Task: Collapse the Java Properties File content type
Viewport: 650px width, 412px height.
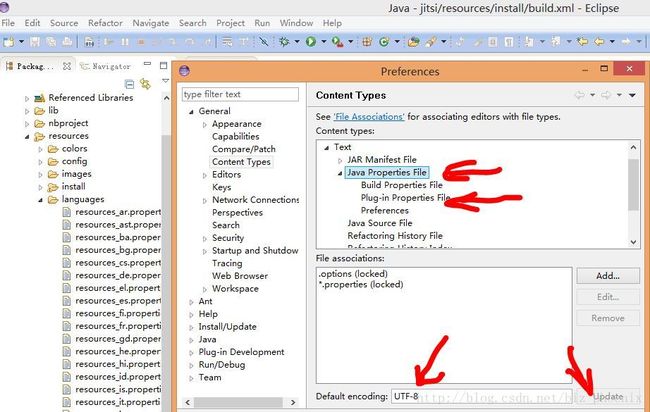Action: click(x=340, y=173)
